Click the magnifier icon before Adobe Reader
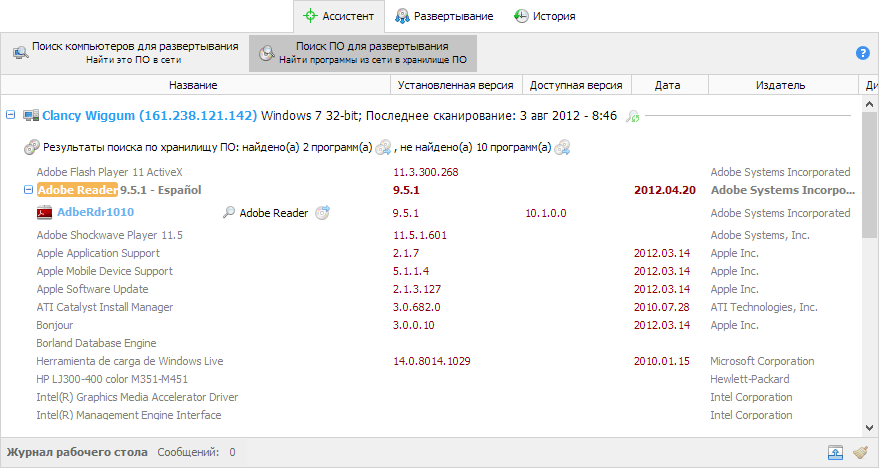This screenshot has width=879, height=468. coord(229,212)
